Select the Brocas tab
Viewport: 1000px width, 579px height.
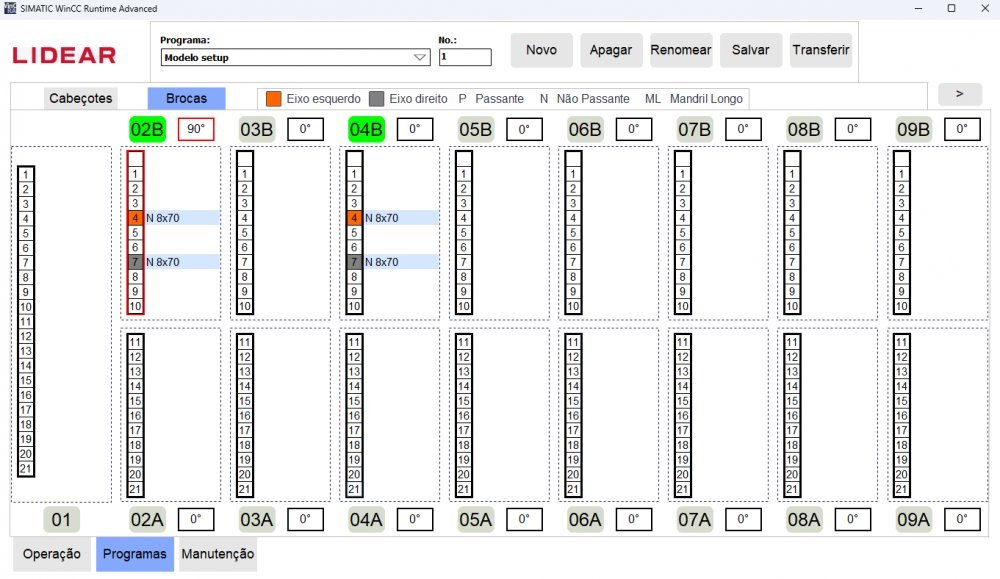tap(186, 98)
